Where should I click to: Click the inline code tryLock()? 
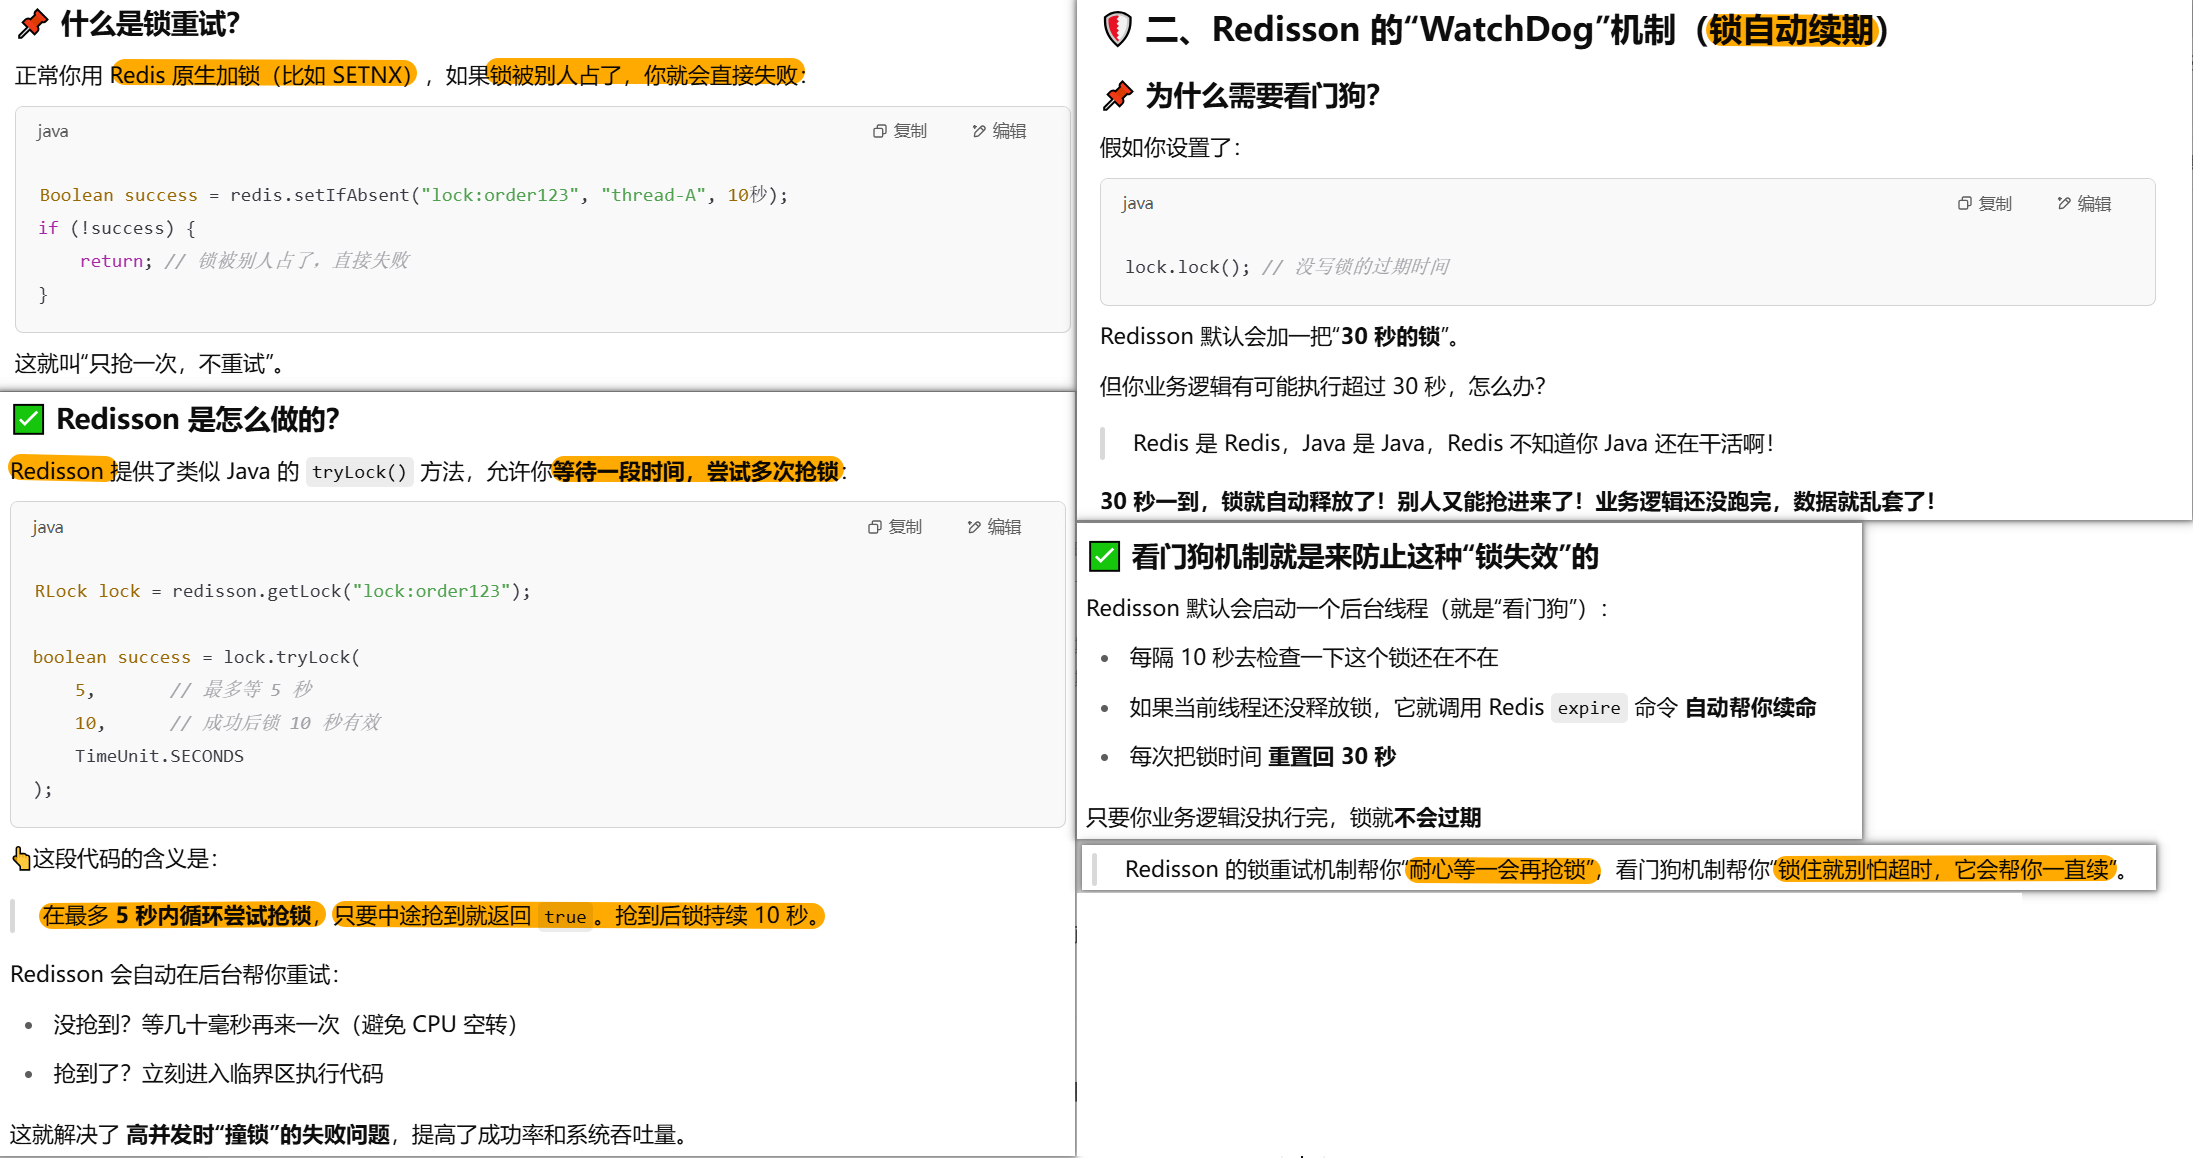[359, 472]
